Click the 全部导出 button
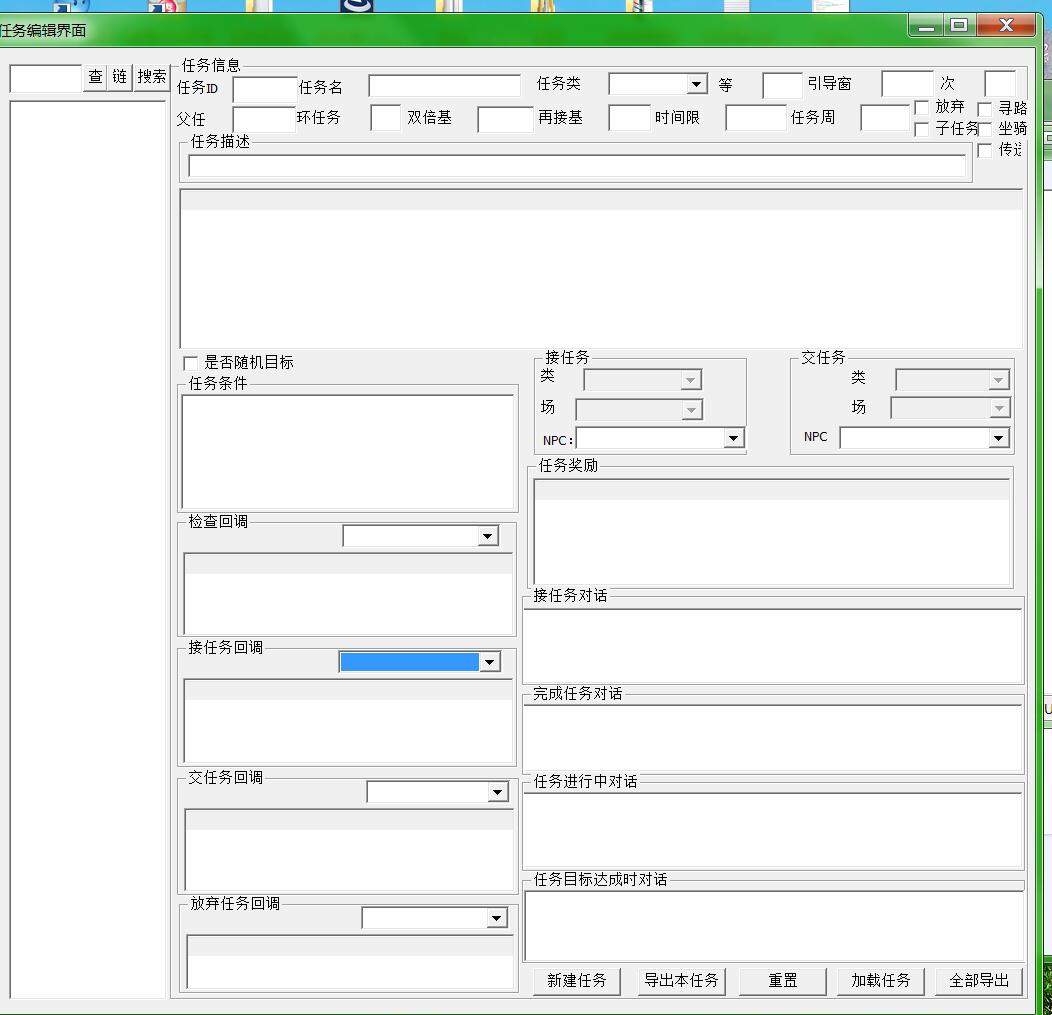The height and width of the screenshot is (1015, 1052). point(979,981)
